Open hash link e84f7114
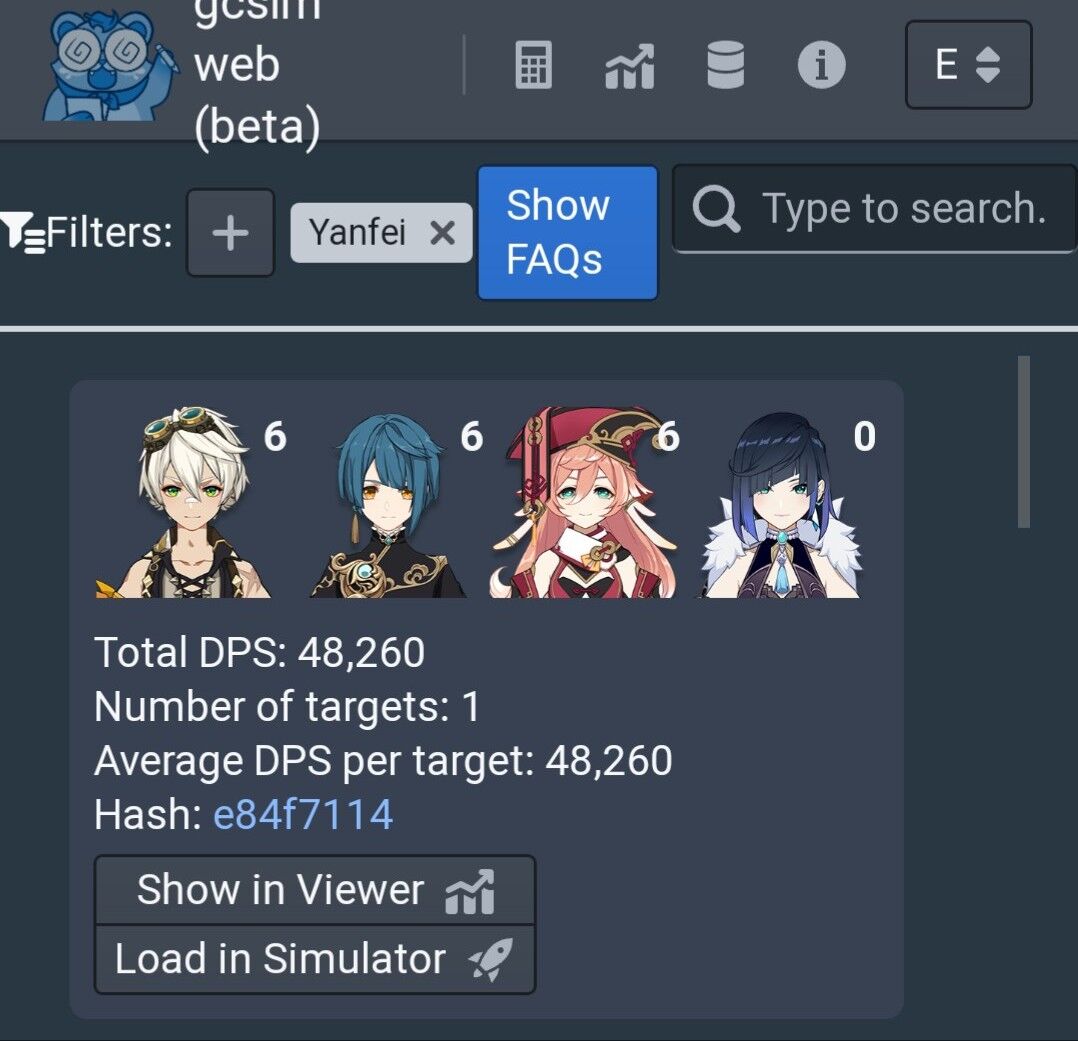1078x1041 pixels. (303, 814)
